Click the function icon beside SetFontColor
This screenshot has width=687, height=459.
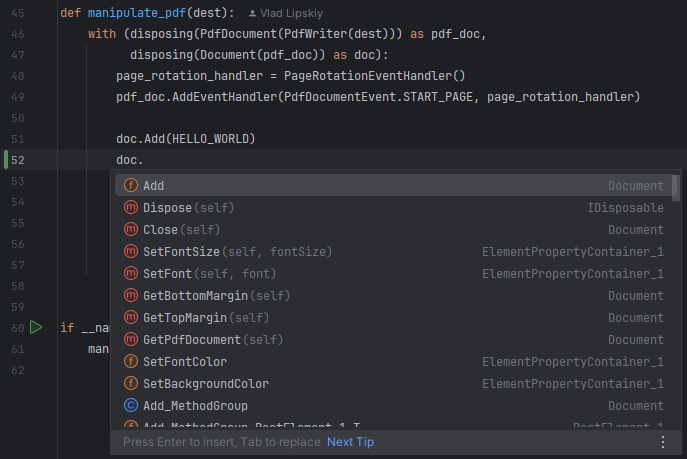pos(130,362)
